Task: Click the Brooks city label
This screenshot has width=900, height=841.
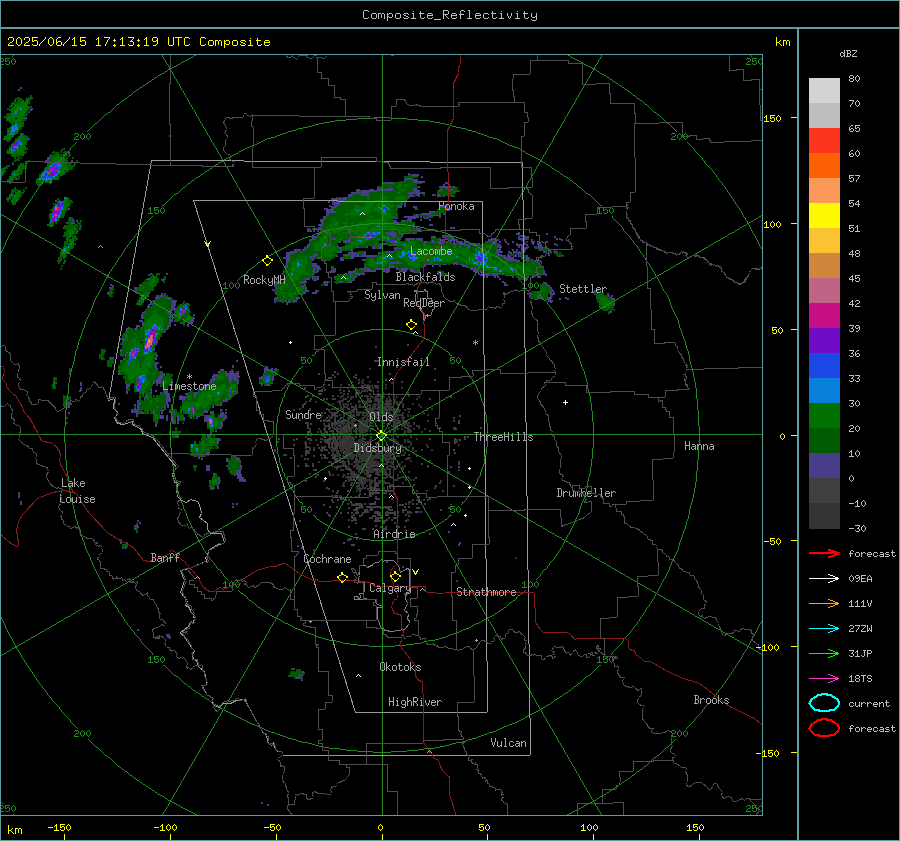Action: pos(711,700)
